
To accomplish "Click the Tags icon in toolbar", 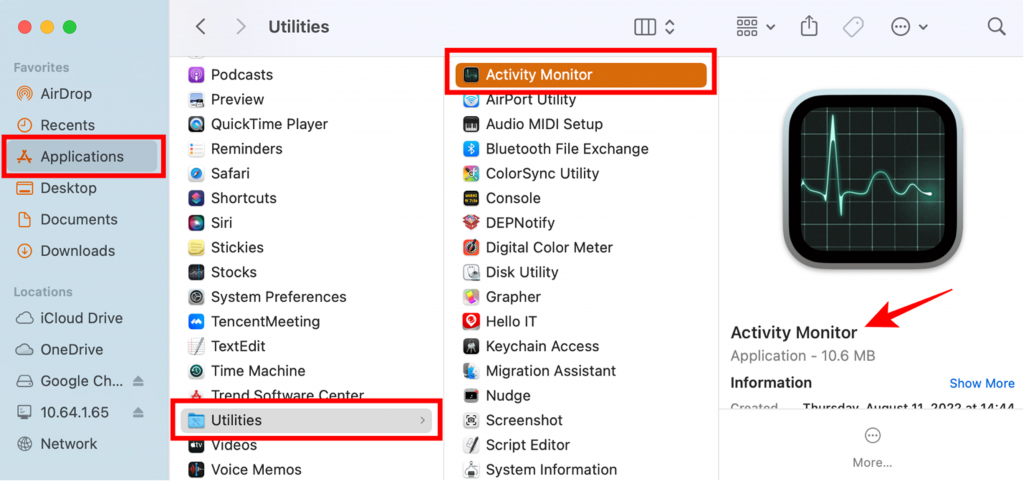I will [853, 27].
